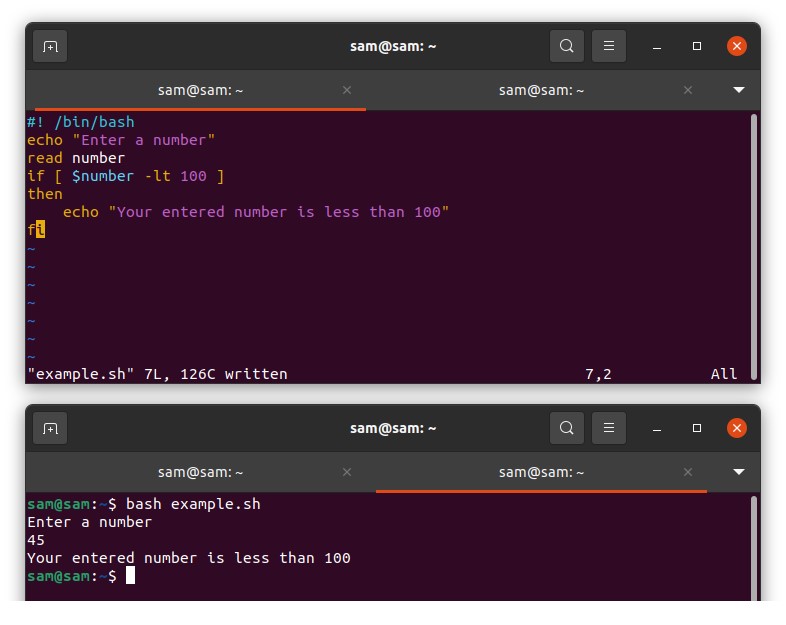Click the scrollbar of the bottom terminal window
This screenshot has width=786, height=625.
click(x=754, y=548)
